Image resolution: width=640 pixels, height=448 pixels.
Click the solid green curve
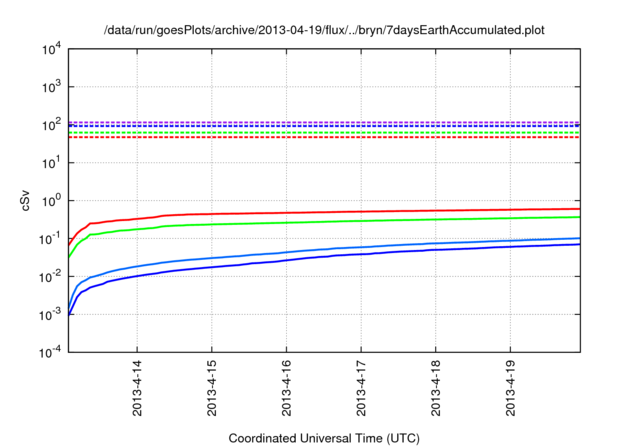pos(400,220)
